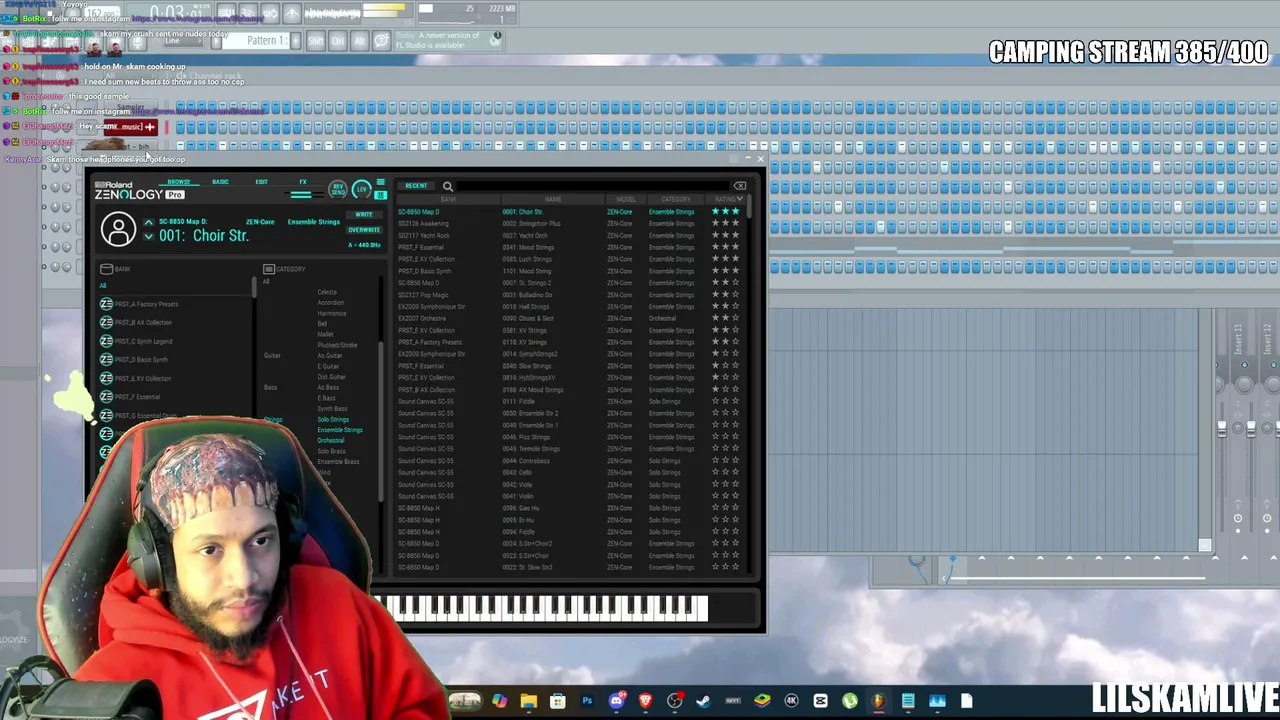Click the Bank list header icon
The width and height of the screenshot is (1280, 720).
coord(106,269)
